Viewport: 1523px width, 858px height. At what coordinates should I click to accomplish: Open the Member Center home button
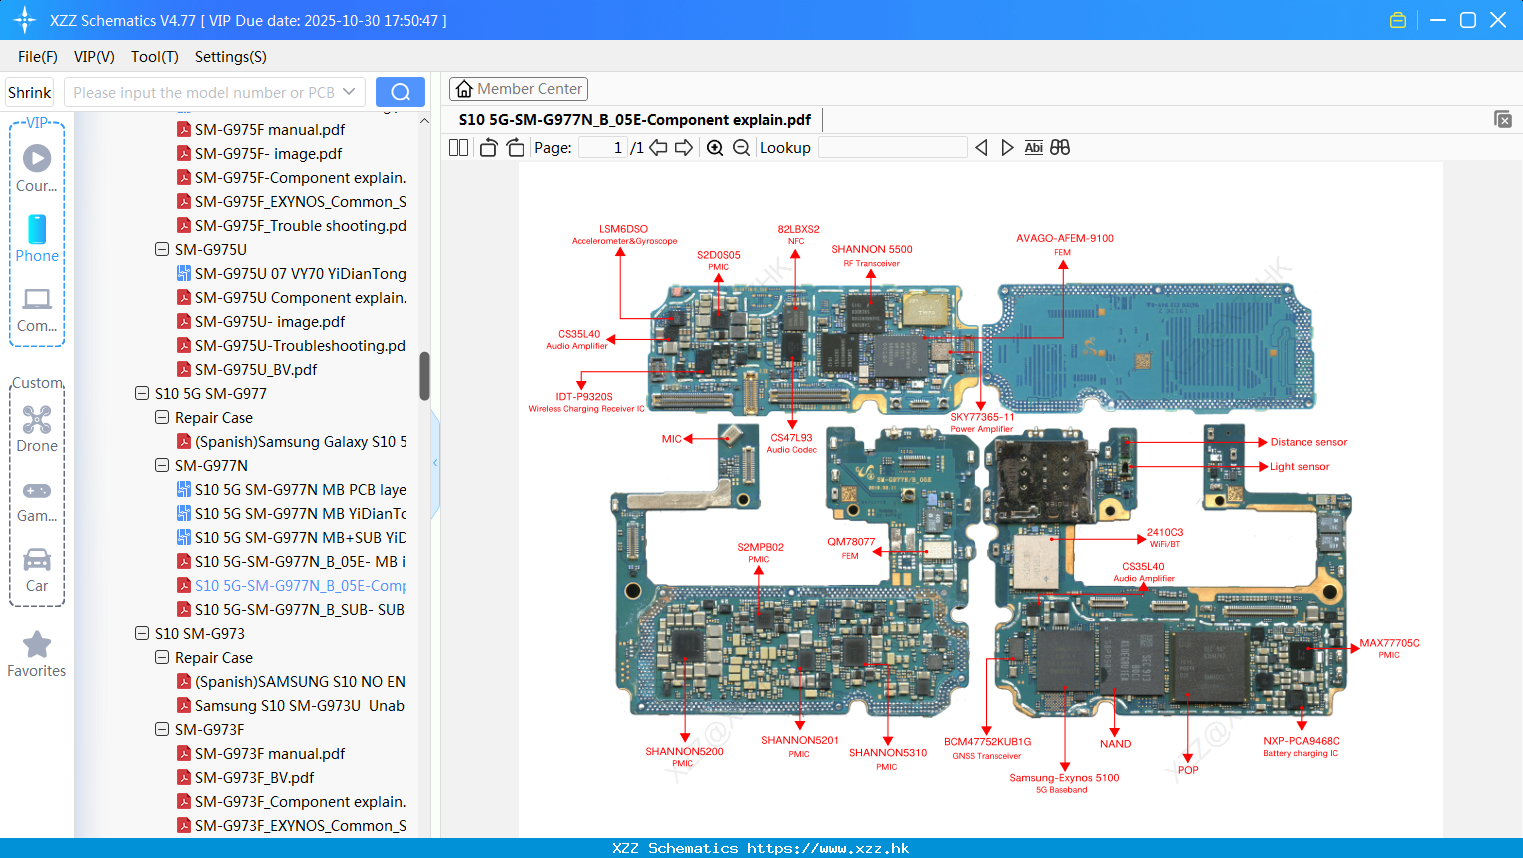coord(518,89)
